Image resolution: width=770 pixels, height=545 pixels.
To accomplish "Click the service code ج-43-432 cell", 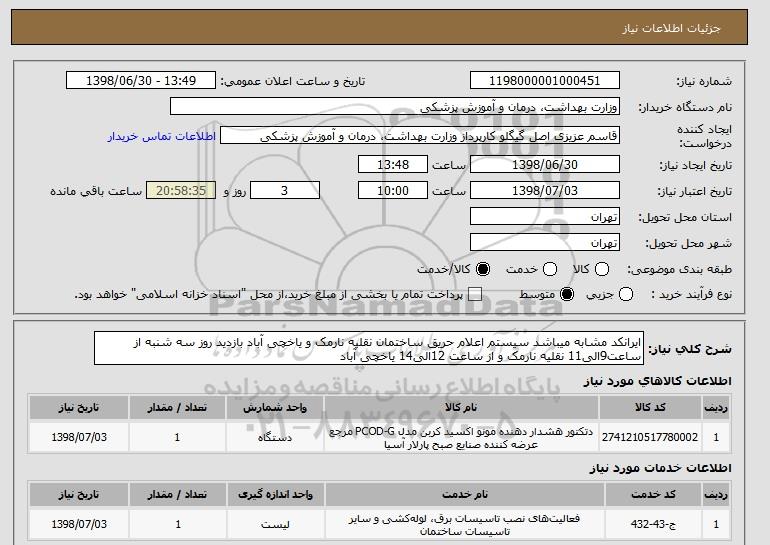I will point(653,525).
